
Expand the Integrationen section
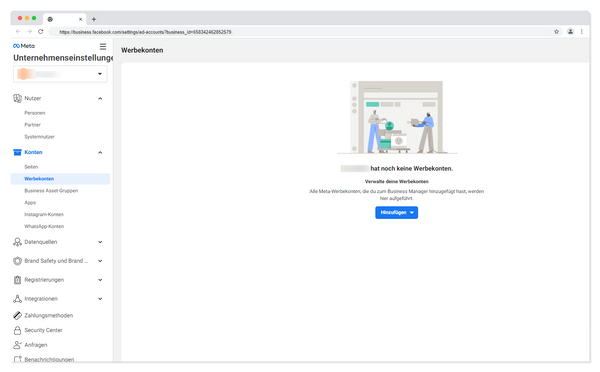[x=100, y=299]
